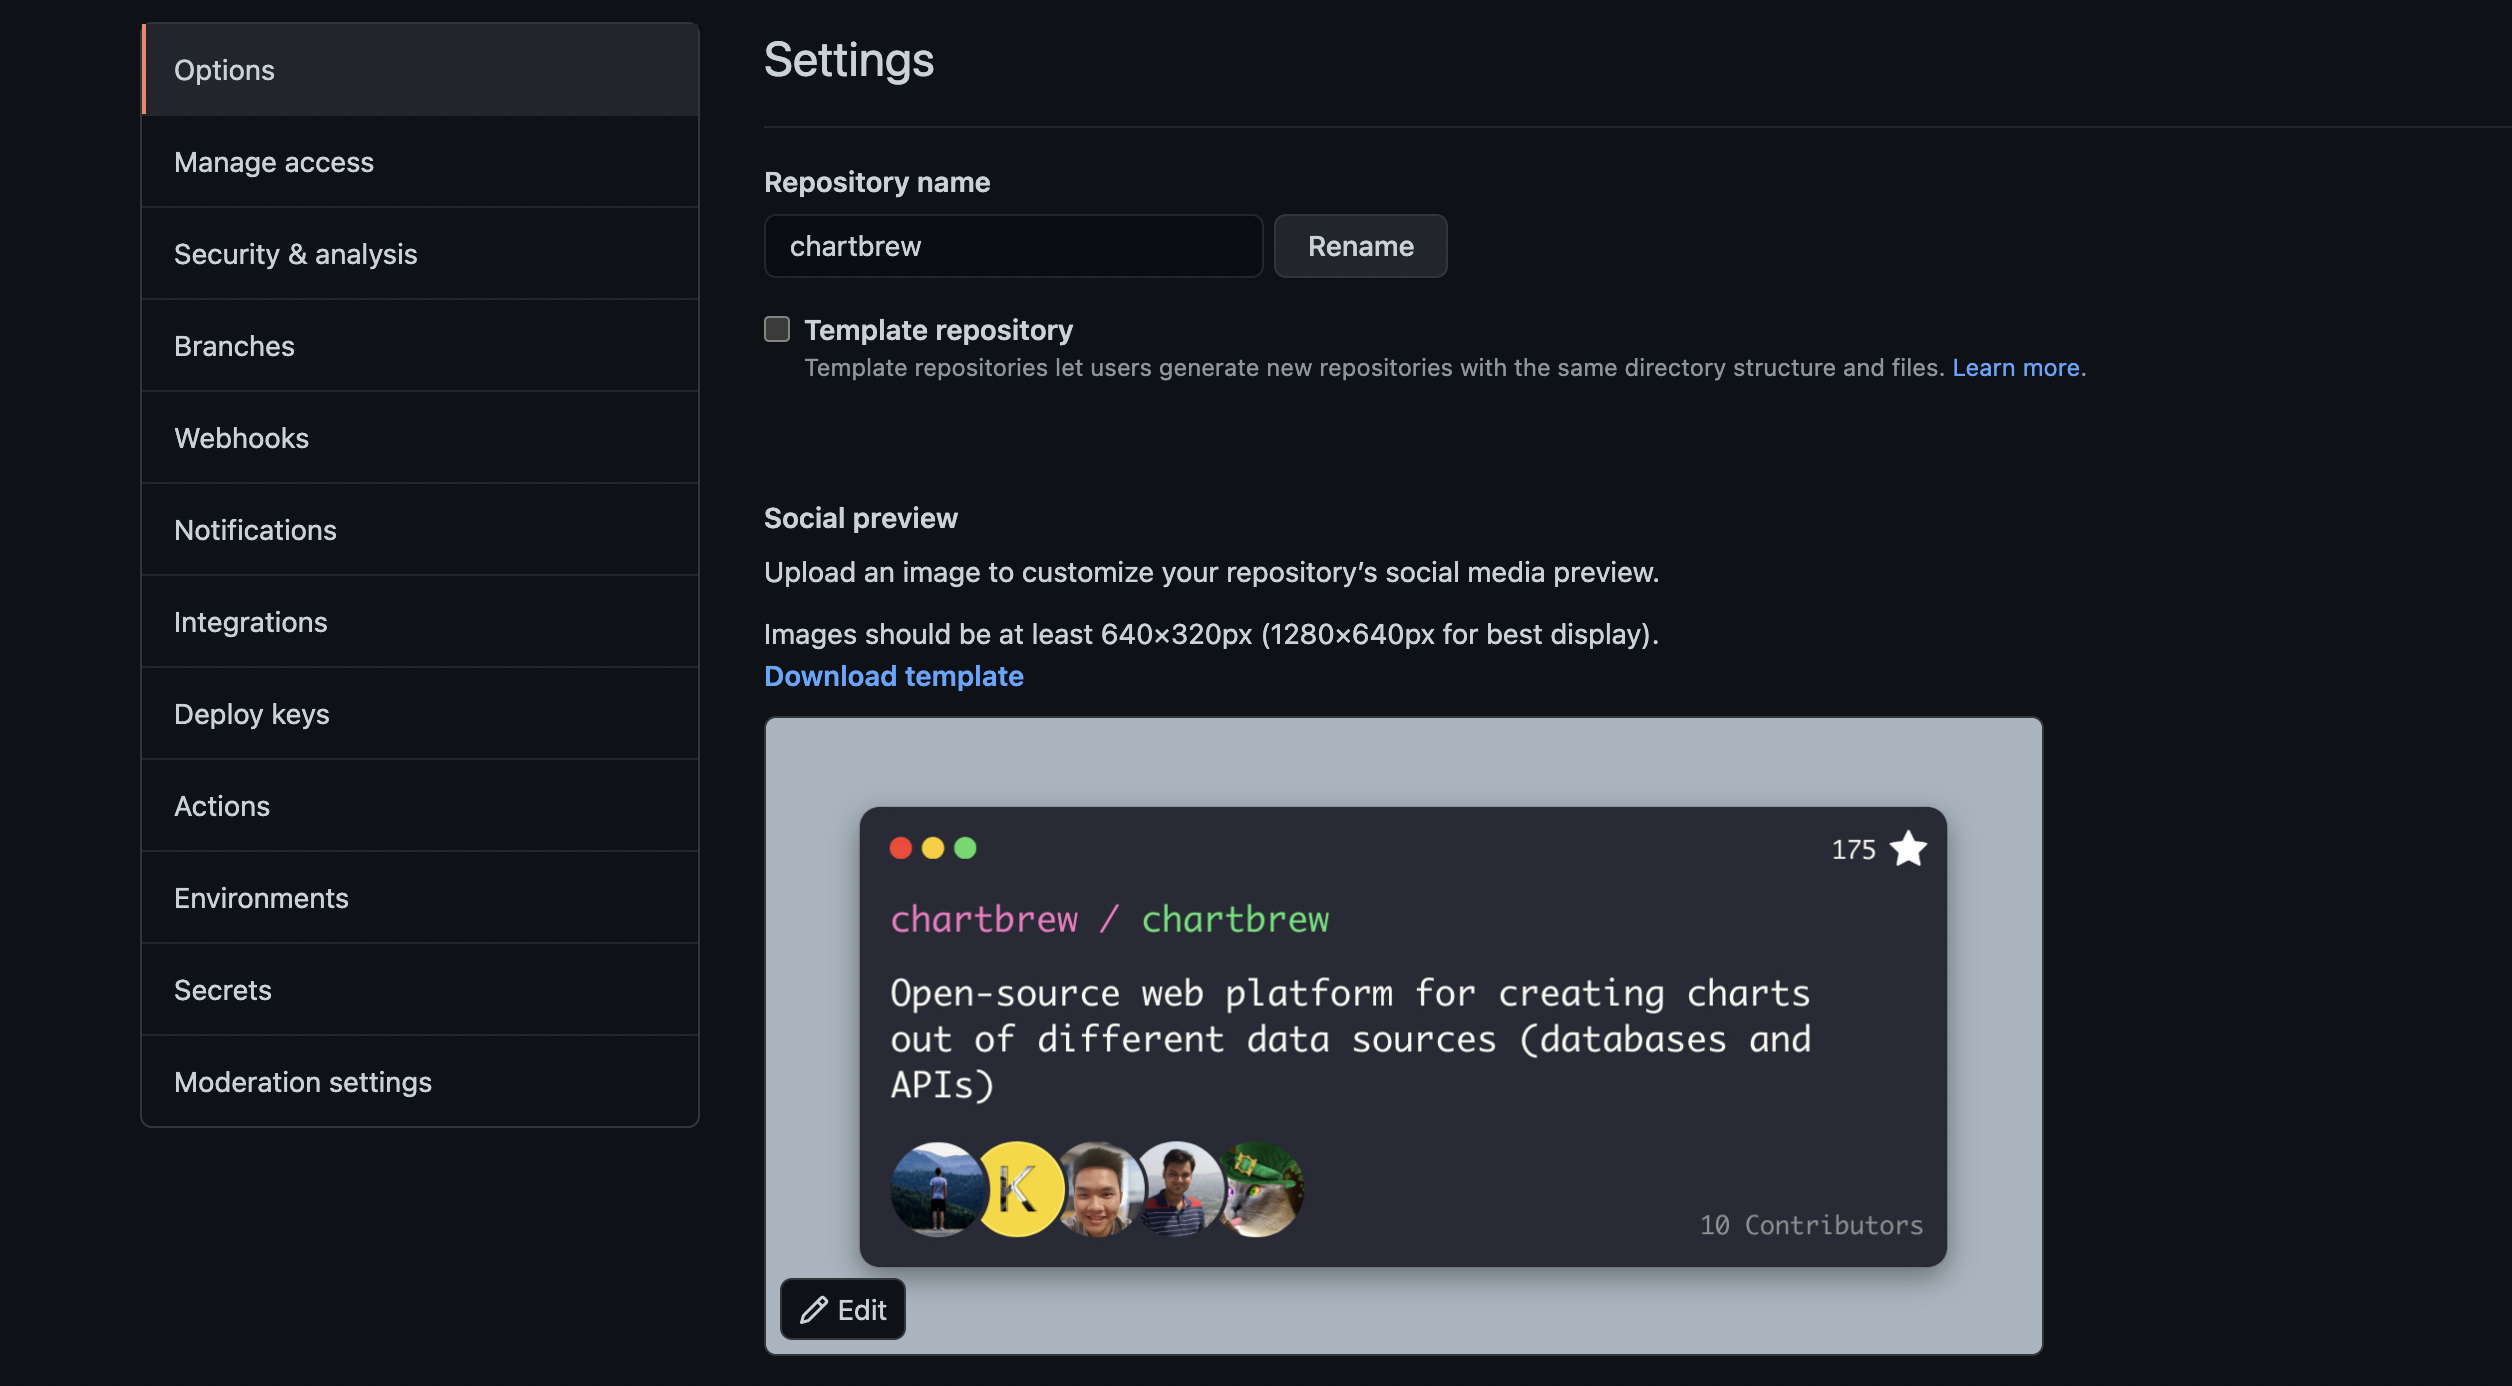Click the pencil icon on Edit button
The width and height of the screenshot is (2512, 1386).
point(814,1310)
